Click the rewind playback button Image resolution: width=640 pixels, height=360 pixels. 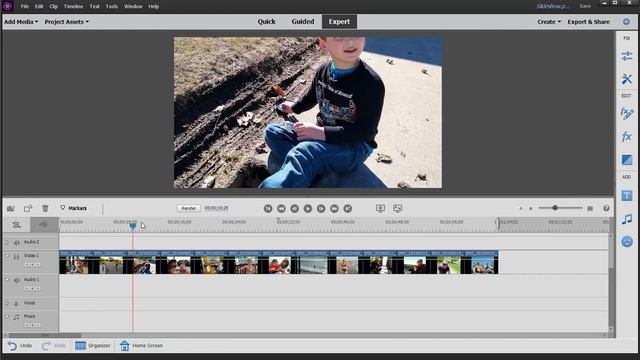point(281,209)
